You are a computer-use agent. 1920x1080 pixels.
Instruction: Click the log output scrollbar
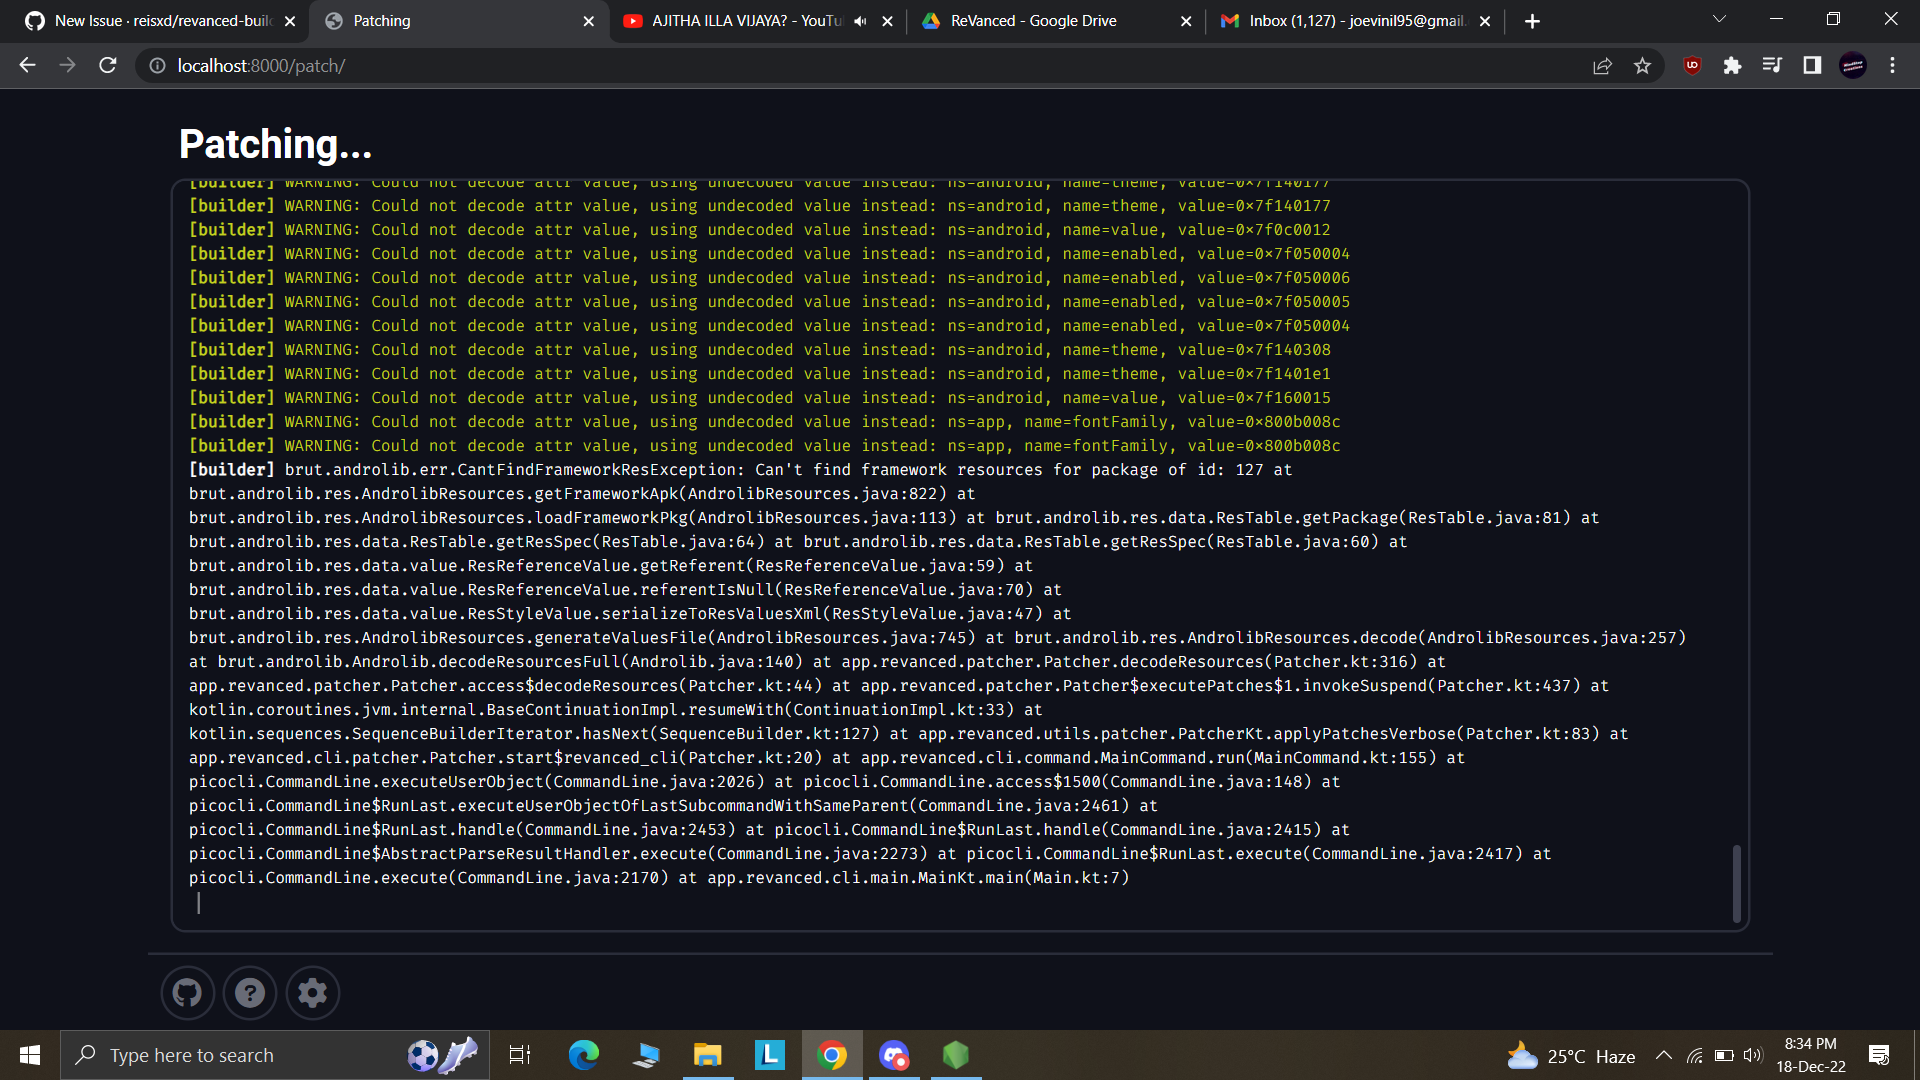coord(1738,884)
